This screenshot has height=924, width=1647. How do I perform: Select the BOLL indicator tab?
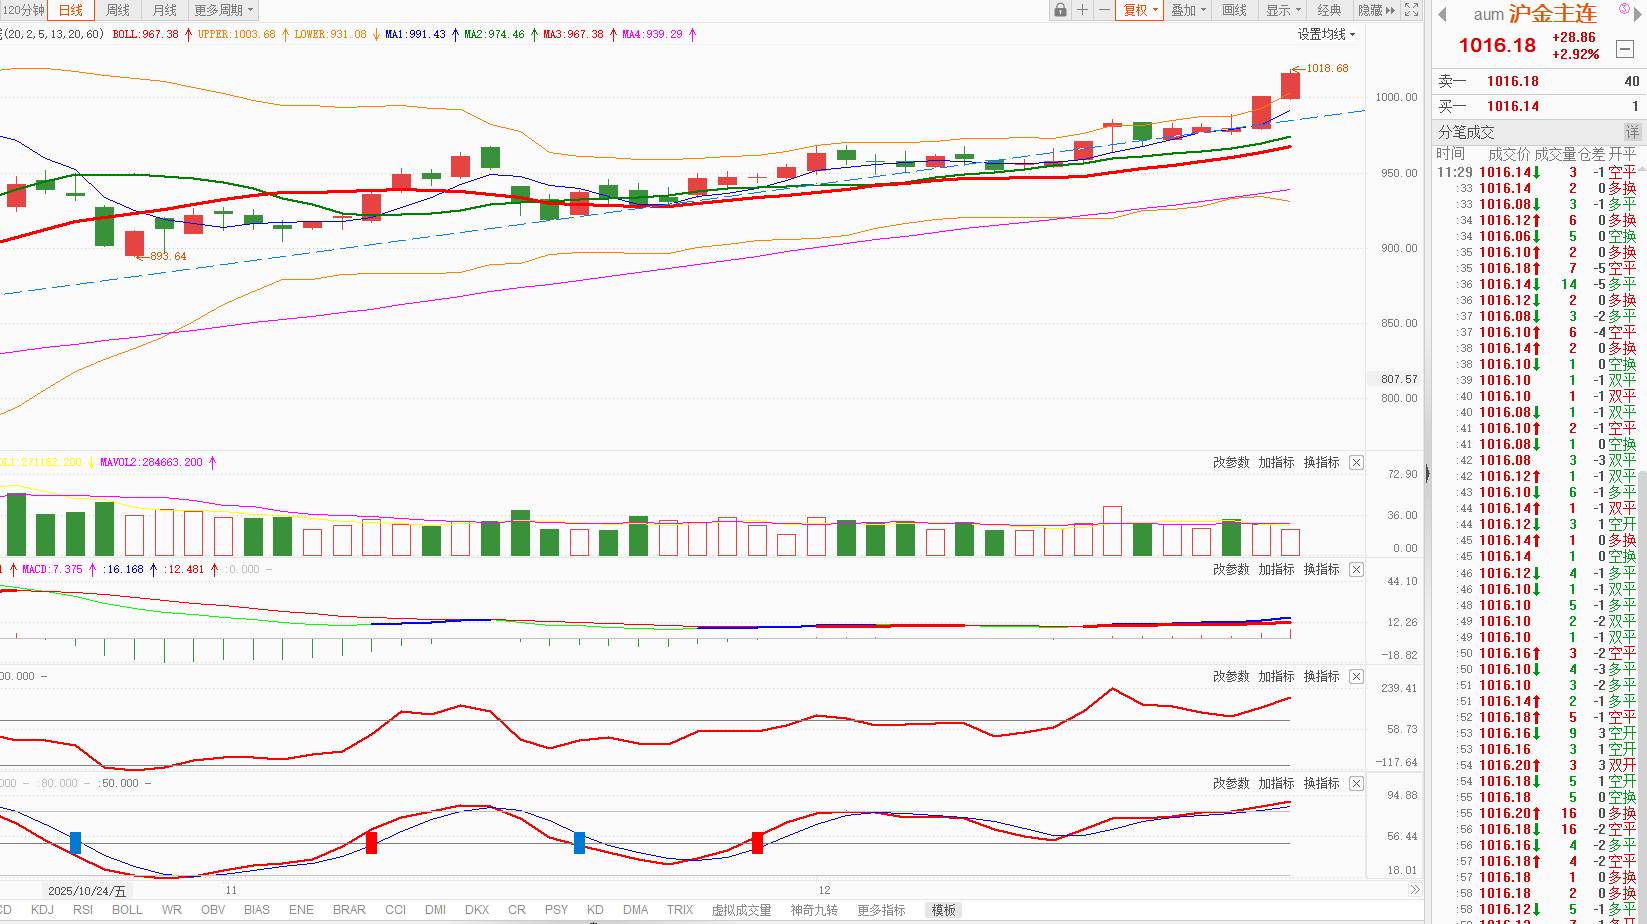127,910
